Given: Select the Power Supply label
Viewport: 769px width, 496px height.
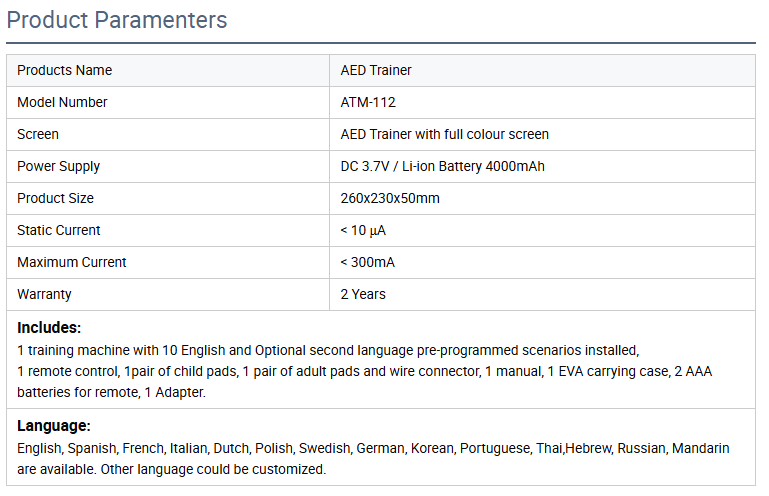Looking at the screenshot, I should pyautogui.click(x=59, y=166).
